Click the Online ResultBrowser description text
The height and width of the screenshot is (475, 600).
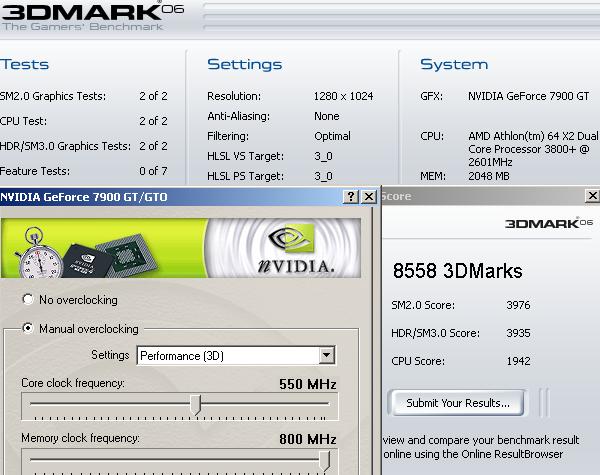(481, 447)
